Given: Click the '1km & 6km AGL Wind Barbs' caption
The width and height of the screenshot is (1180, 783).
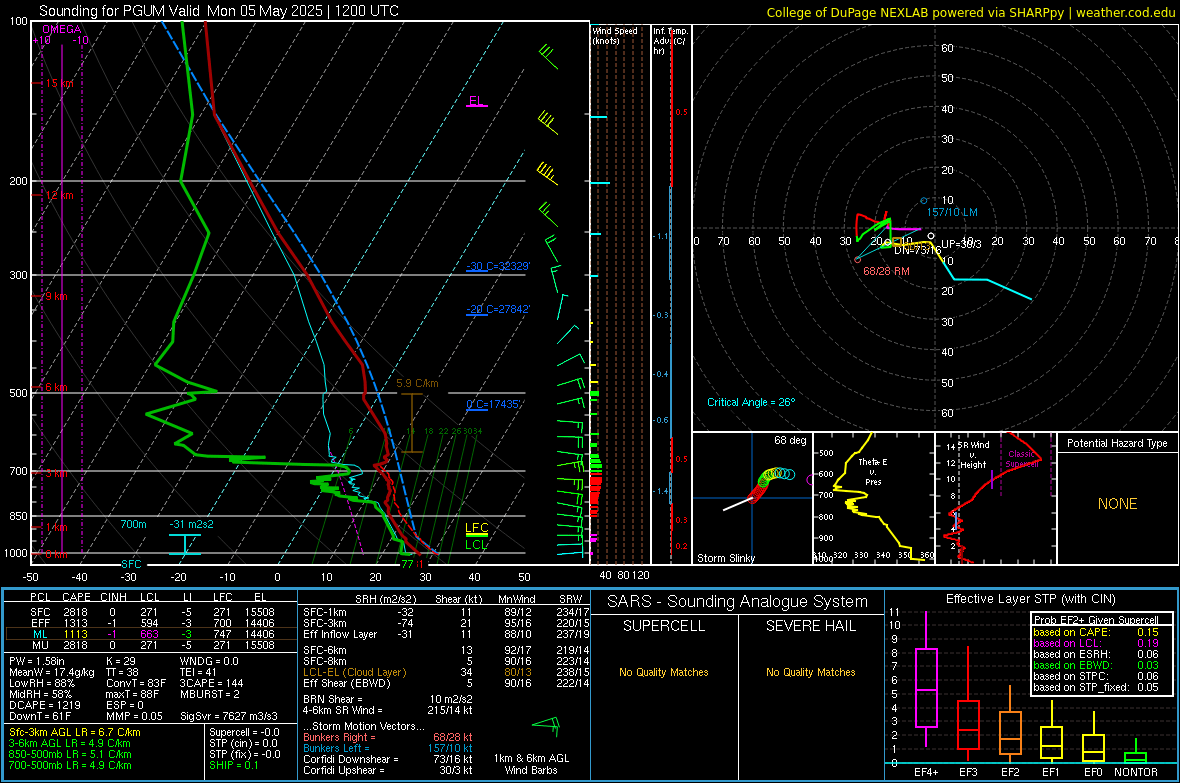Looking at the screenshot, I should tap(531, 764).
